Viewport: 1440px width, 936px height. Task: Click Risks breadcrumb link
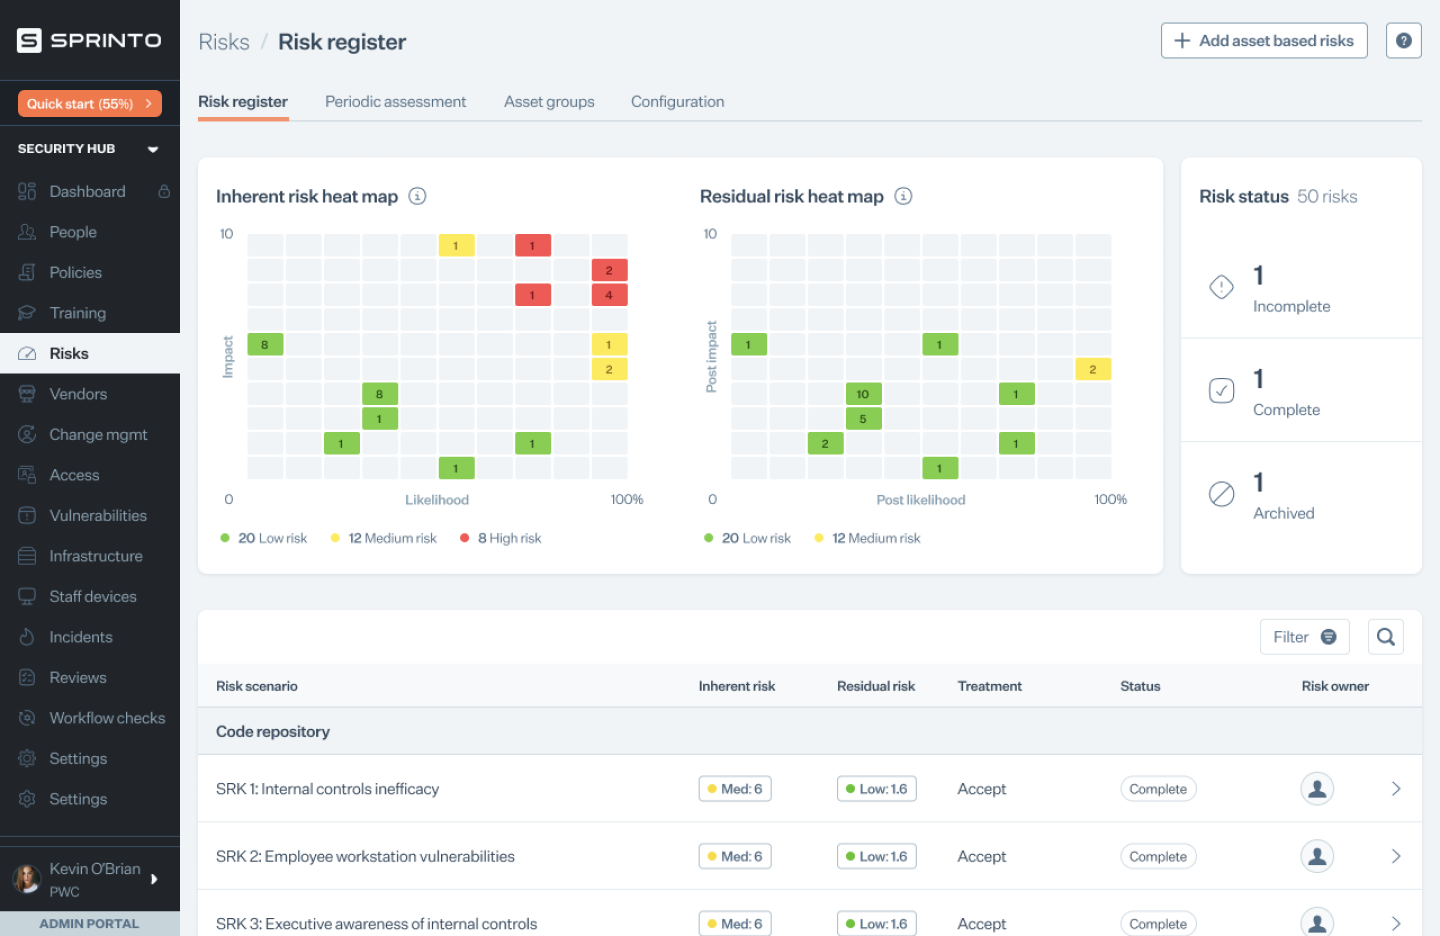pyautogui.click(x=224, y=42)
